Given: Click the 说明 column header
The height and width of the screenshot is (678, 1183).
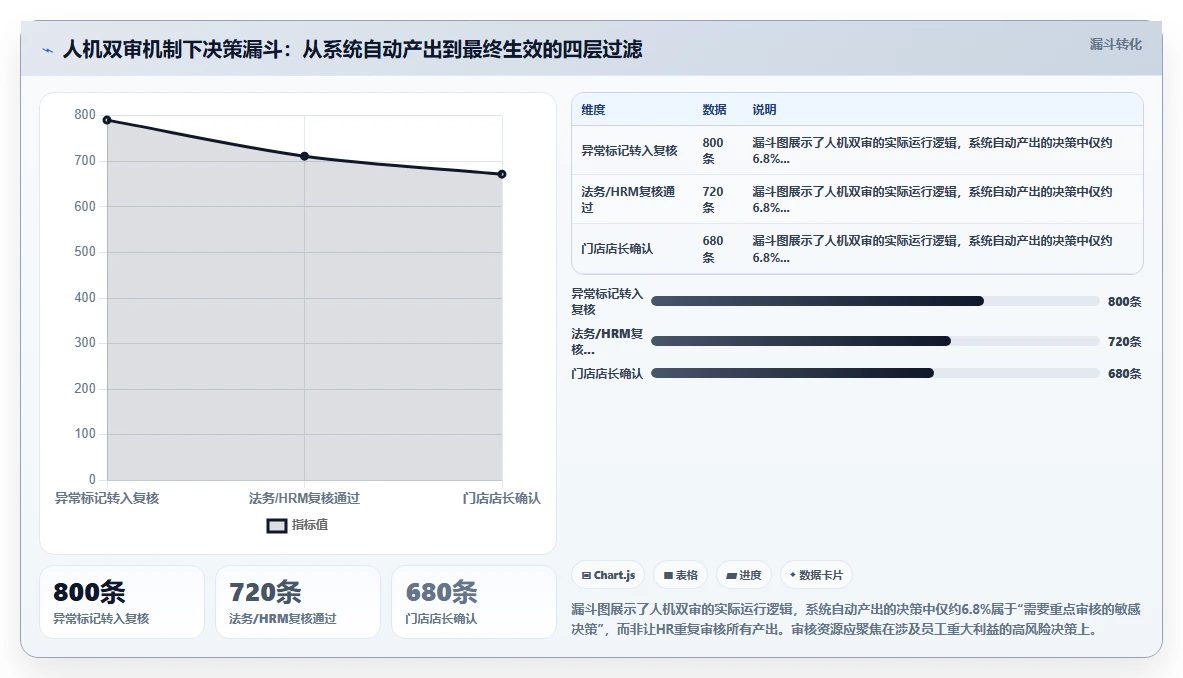Looking at the screenshot, I should click(x=764, y=109).
